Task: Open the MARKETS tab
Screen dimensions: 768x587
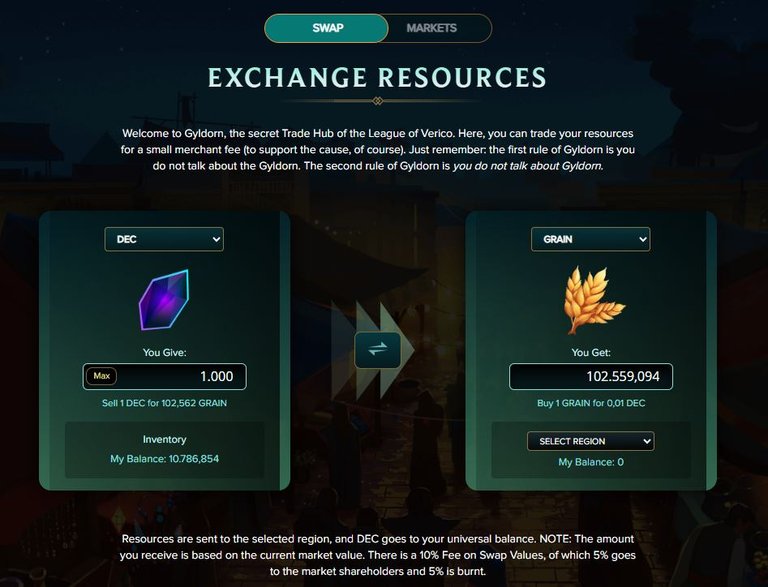Action: coord(432,28)
